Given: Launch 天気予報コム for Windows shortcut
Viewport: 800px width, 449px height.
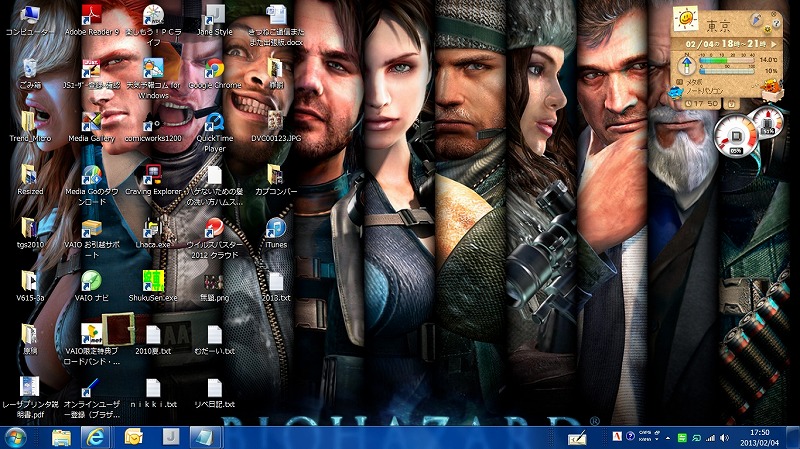Looking at the screenshot, I should point(153,79).
